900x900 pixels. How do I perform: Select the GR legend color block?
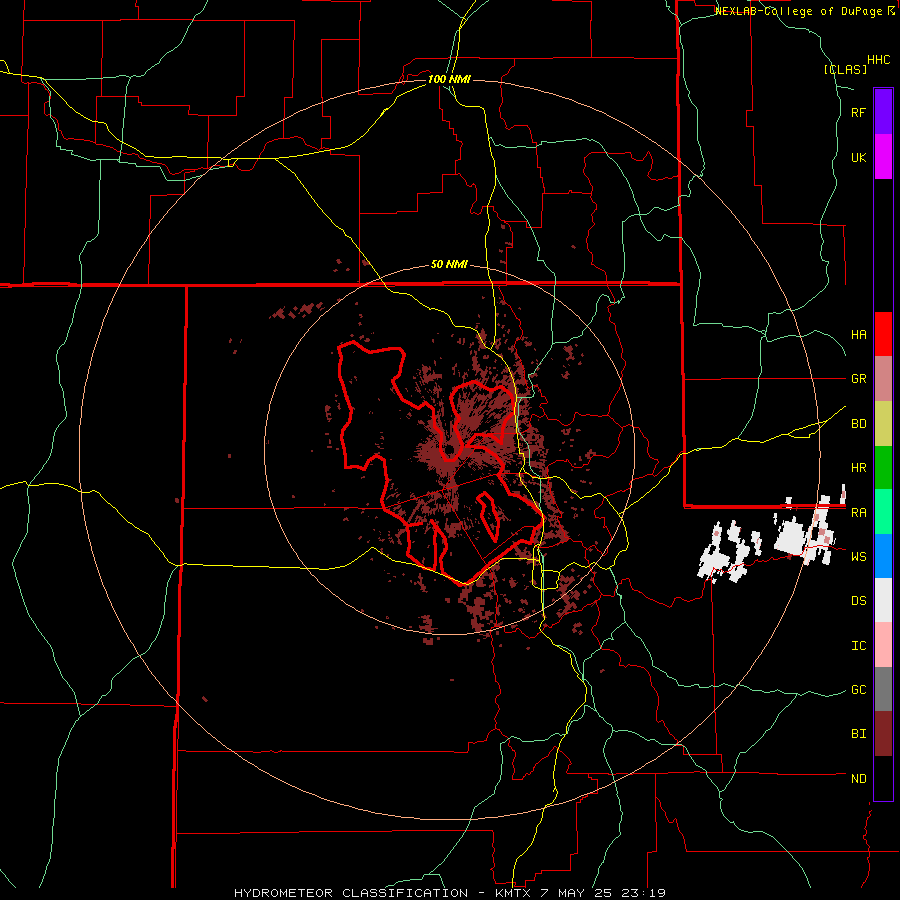pos(883,379)
